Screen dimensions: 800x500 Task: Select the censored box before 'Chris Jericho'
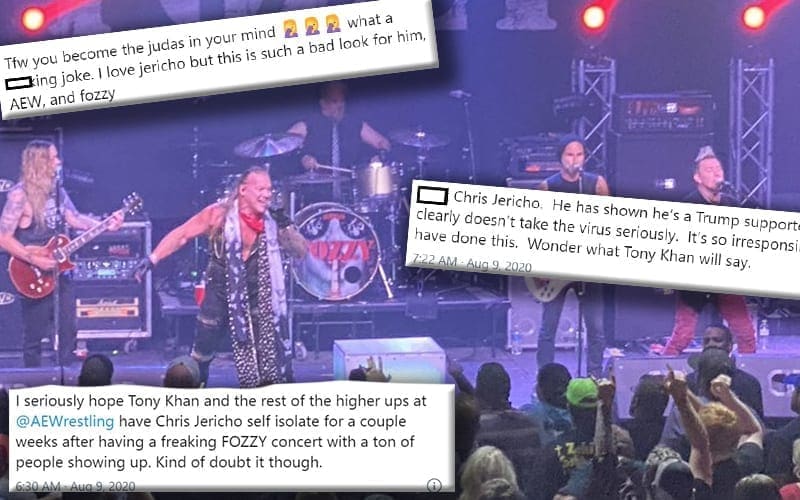click(x=433, y=195)
